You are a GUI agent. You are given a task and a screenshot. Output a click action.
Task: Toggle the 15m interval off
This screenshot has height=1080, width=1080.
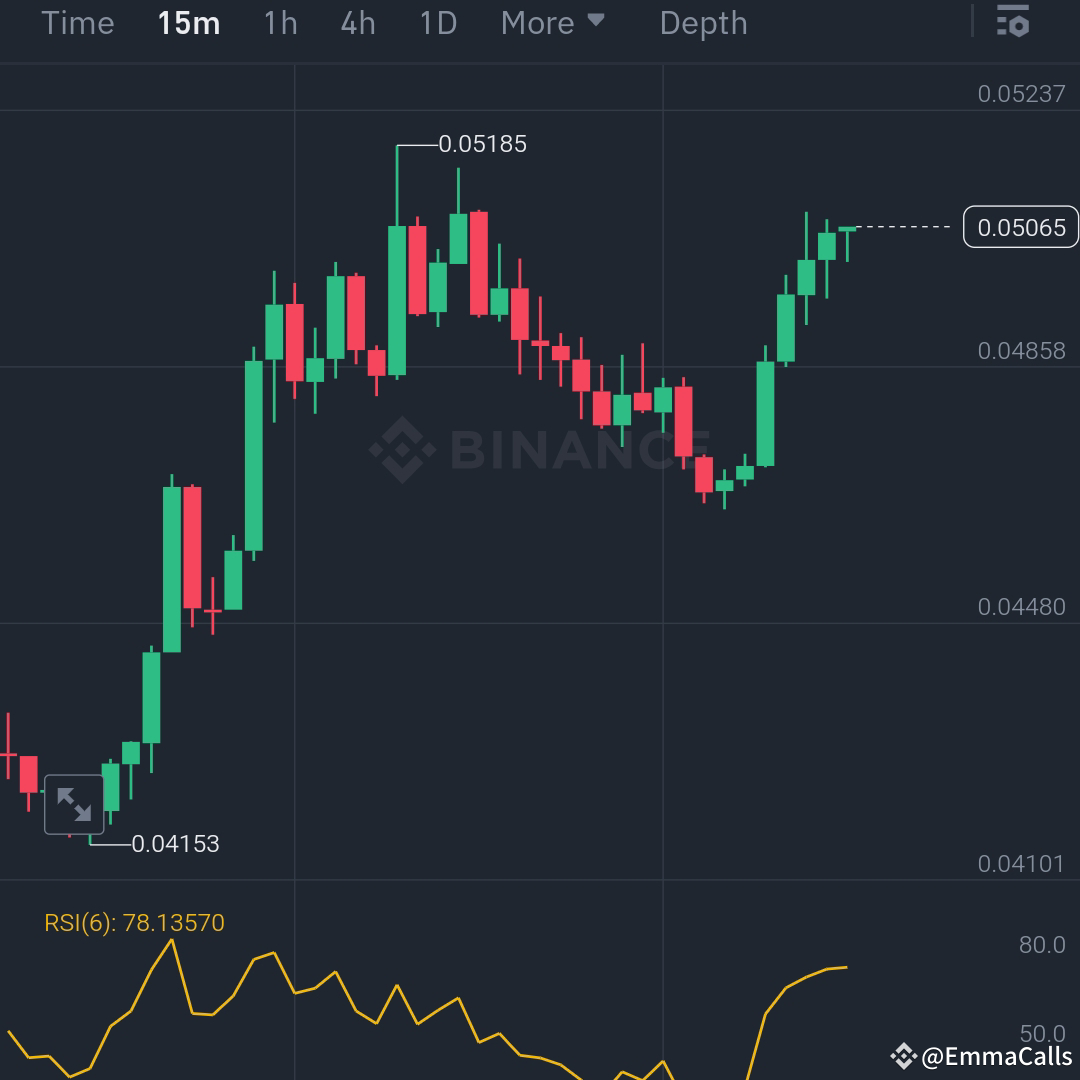(x=188, y=23)
